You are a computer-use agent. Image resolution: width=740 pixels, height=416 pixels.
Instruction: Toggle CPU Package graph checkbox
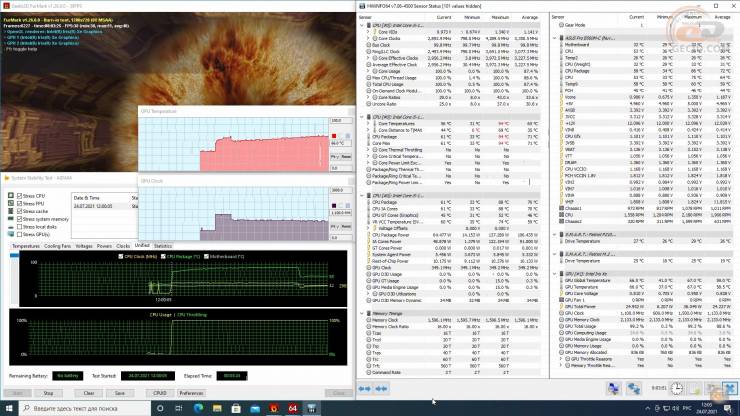point(163,256)
